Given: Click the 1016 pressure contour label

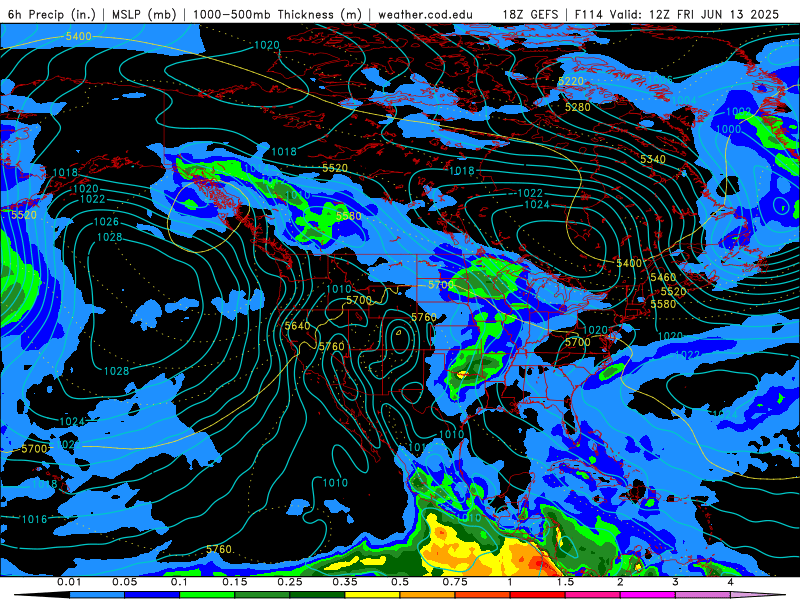Looking at the screenshot, I should pos(35,519).
